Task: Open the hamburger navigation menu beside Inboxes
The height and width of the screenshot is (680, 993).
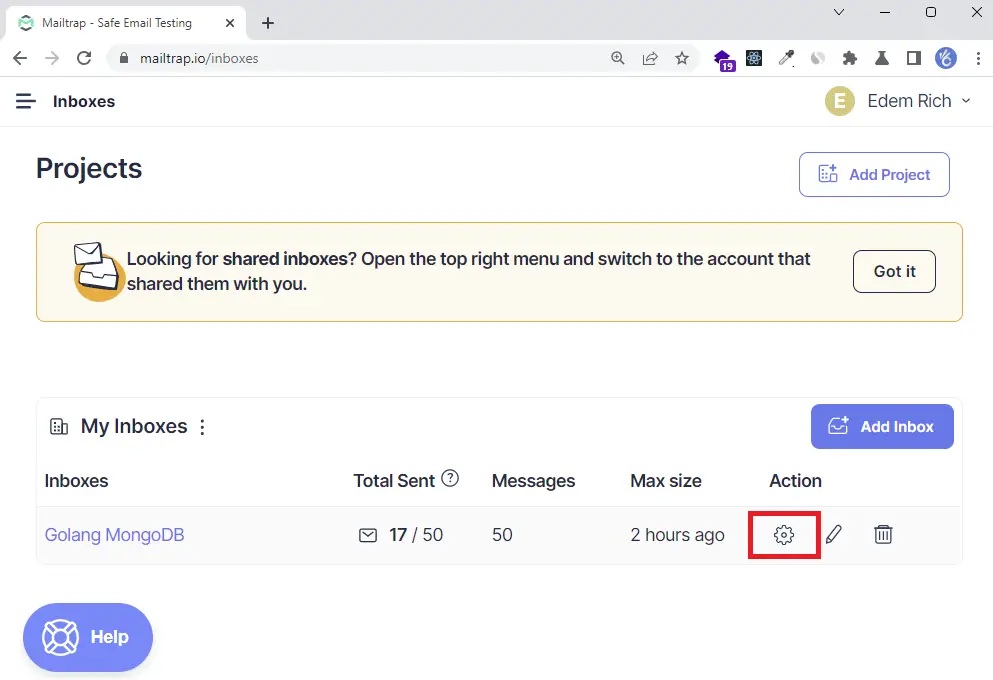Action: tap(25, 100)
